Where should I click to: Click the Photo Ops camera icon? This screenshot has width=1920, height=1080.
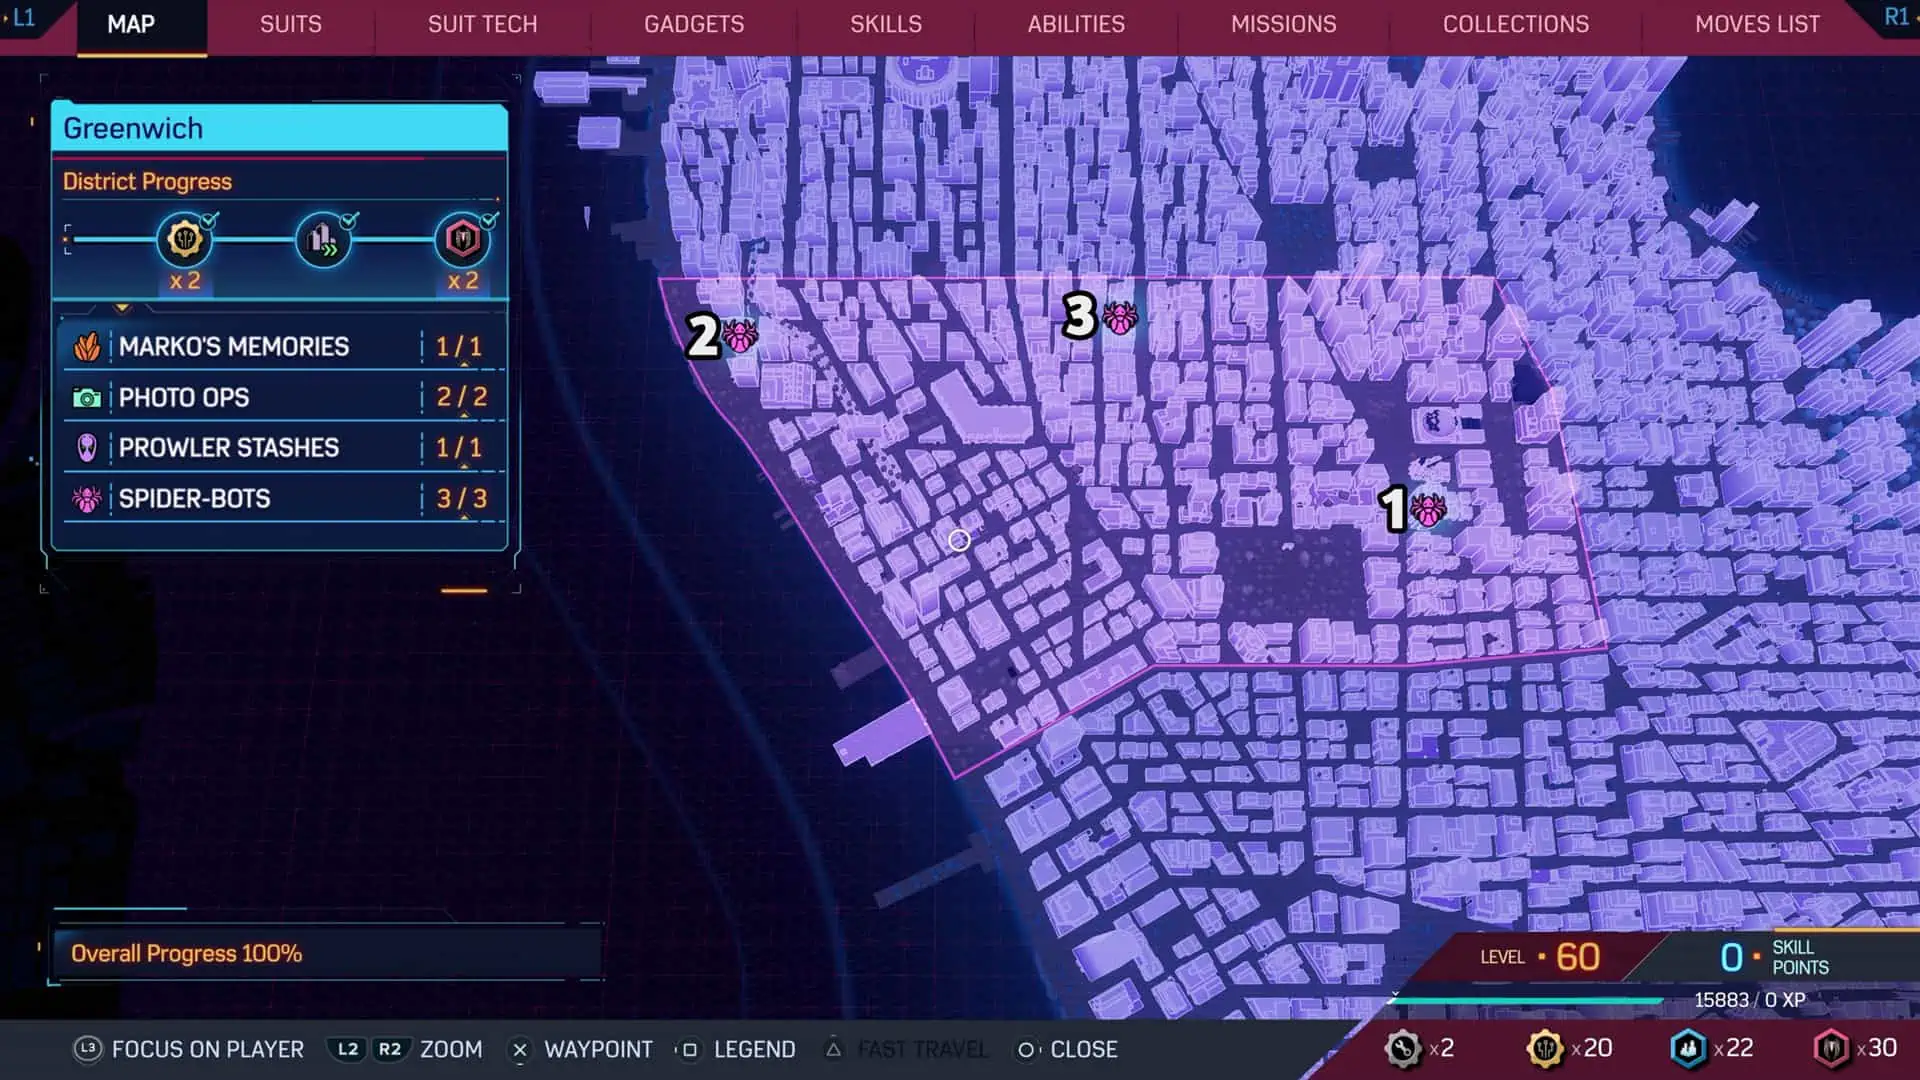(x=87, y=398)
